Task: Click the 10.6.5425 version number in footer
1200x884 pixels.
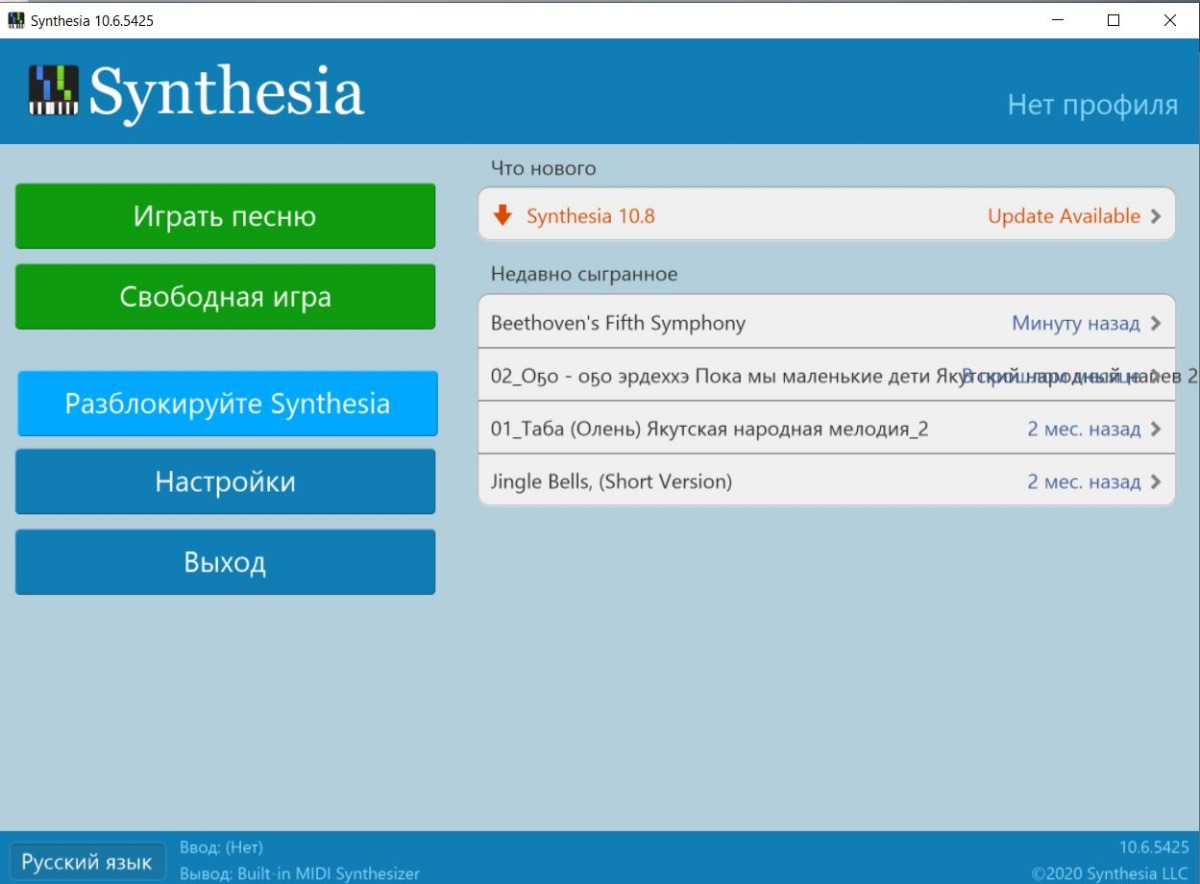Action: (1154, 848)
